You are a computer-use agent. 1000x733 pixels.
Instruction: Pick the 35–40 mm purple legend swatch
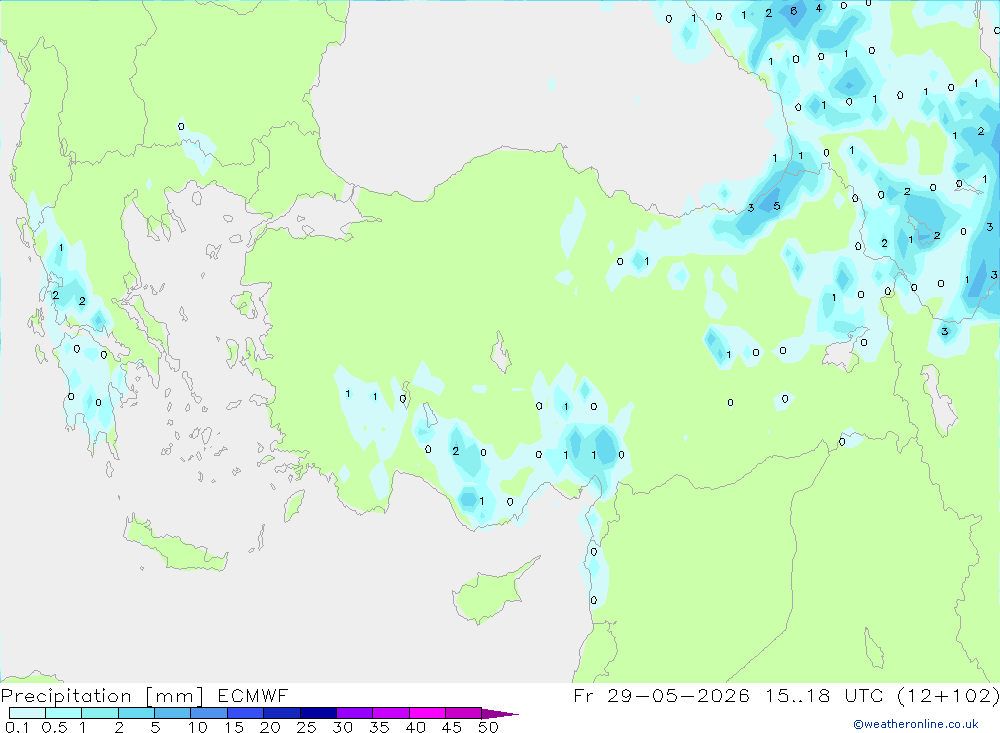[x=390, y=713]
